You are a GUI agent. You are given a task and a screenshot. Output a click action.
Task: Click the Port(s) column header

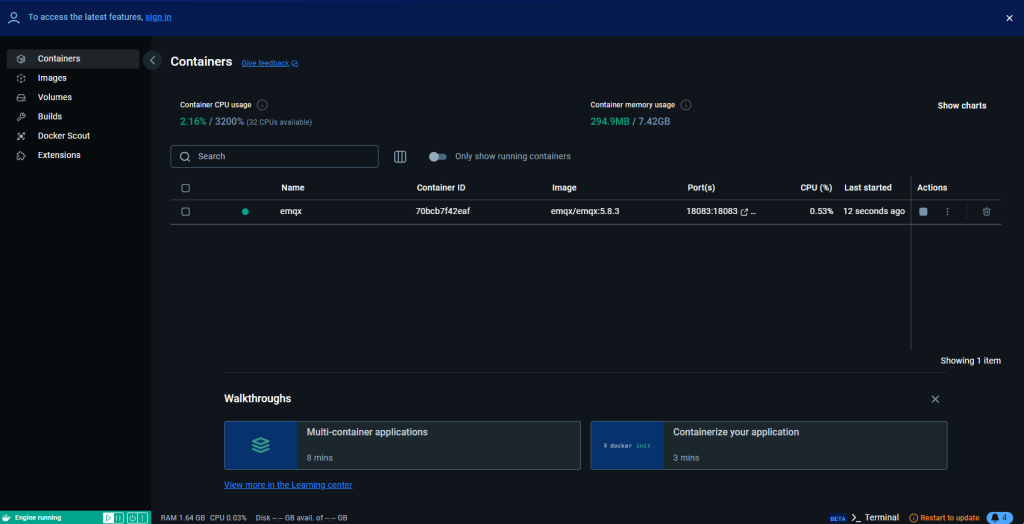coord(701,188)
